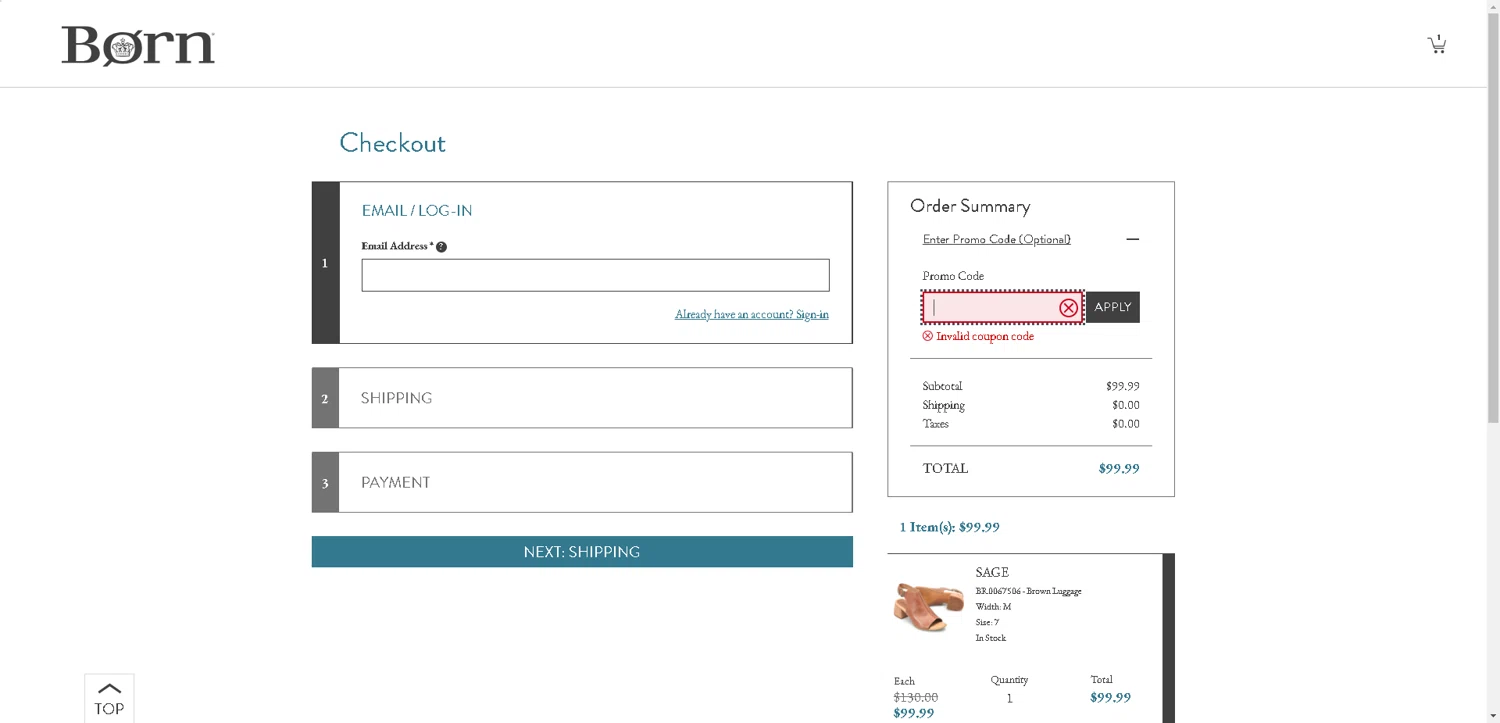
Task: Select the Email / Log-in step heading
Action: 417,211
